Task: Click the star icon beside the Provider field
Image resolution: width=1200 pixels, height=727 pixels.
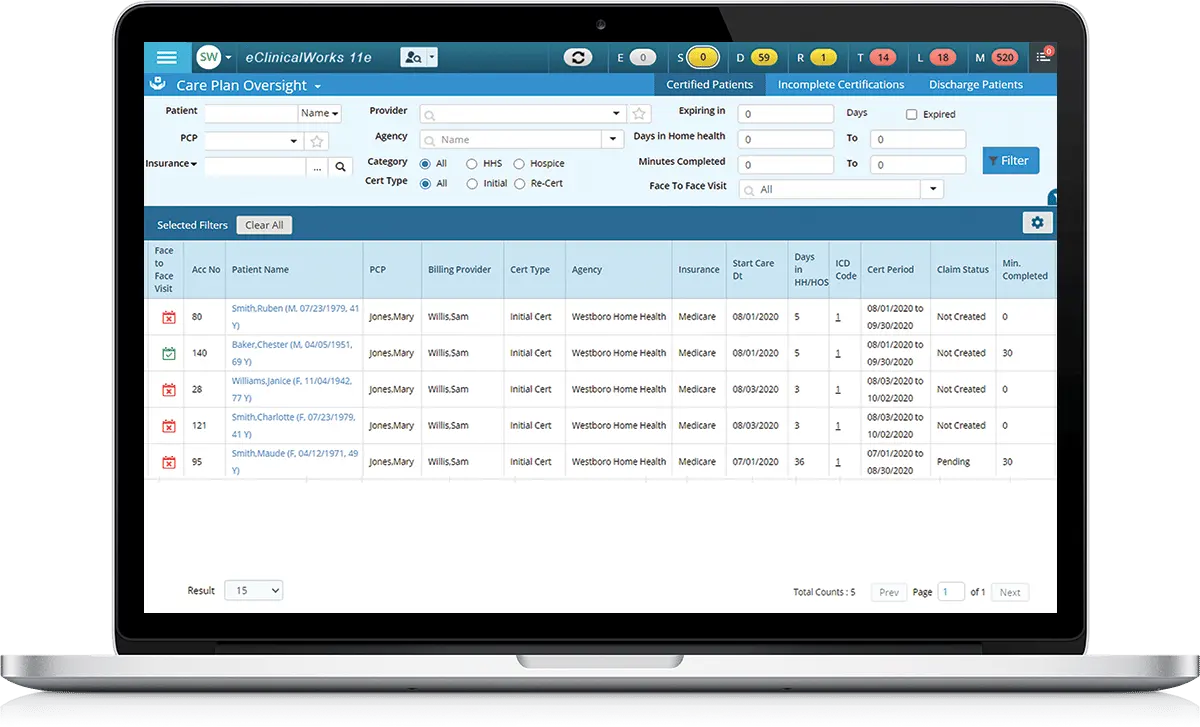Action: (639, 113)
